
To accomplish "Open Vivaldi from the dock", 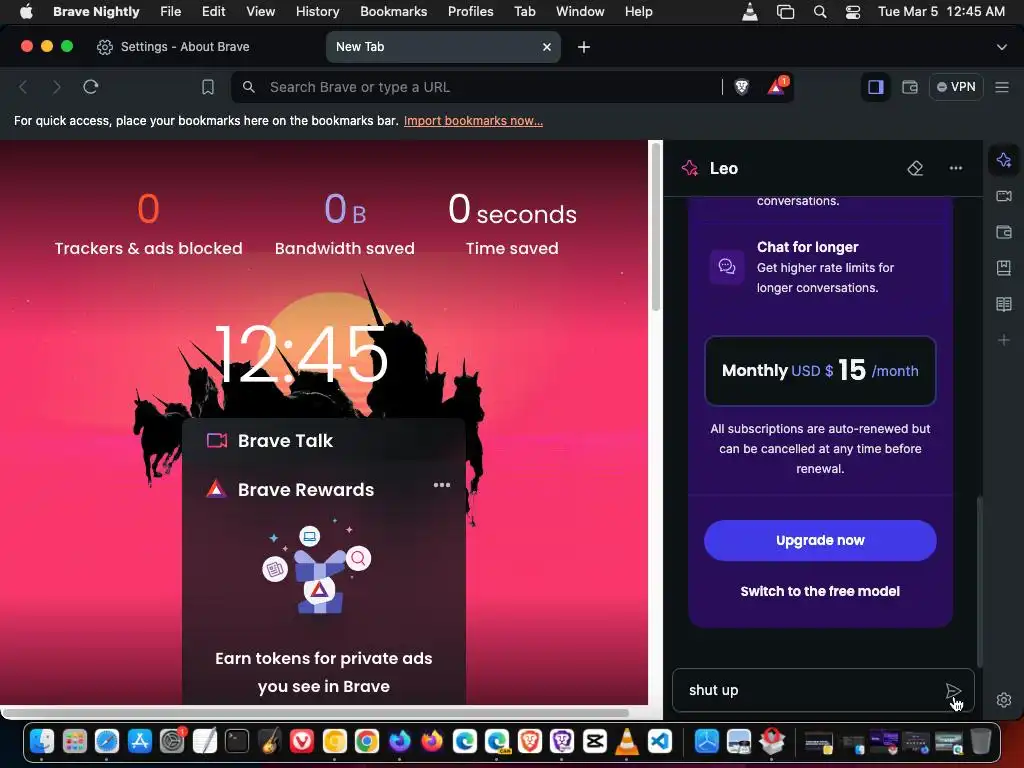I will tap(302, 741).
